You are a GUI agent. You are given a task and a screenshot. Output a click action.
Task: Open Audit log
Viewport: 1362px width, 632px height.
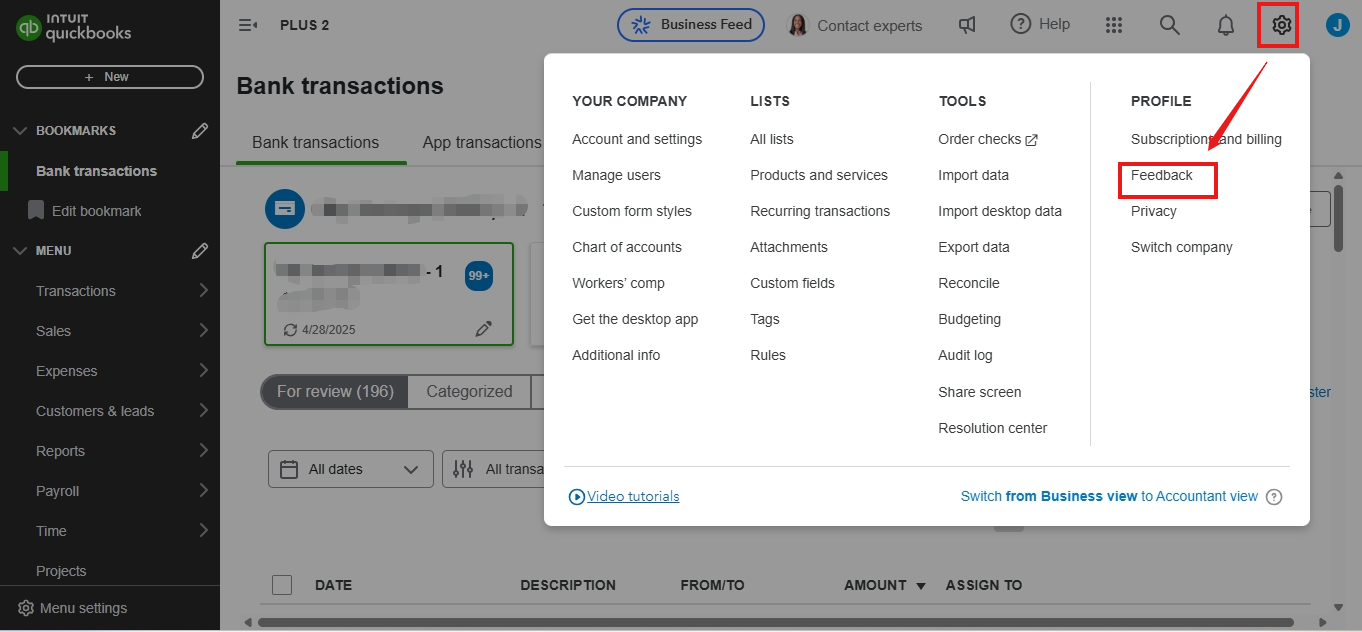pyautogui.click(x=965, y=355)
